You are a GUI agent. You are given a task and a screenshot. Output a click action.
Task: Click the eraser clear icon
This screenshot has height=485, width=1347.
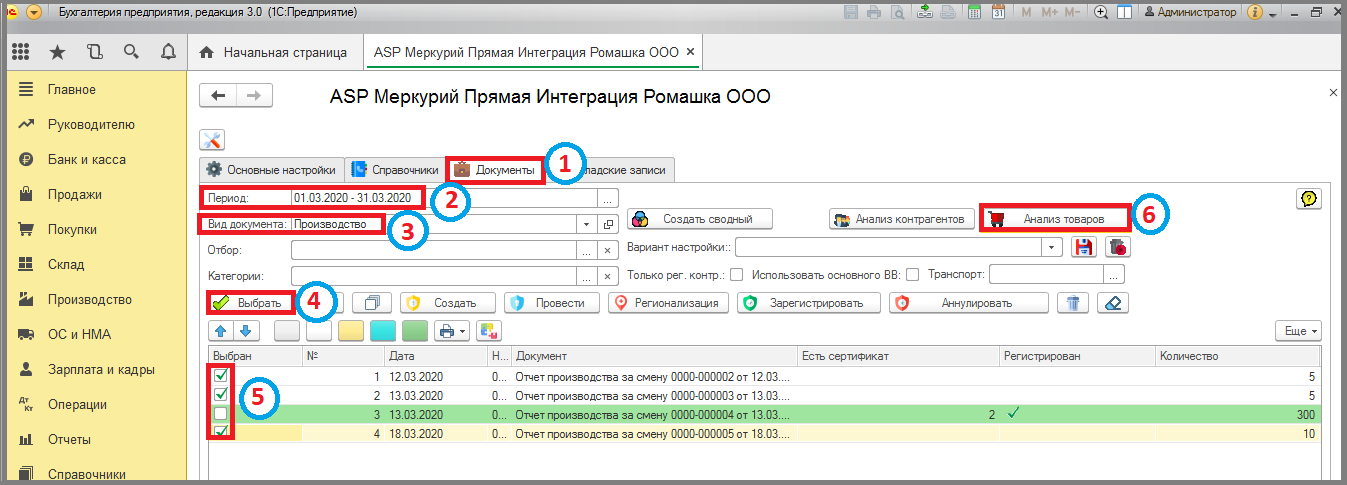coord(1113,302)
